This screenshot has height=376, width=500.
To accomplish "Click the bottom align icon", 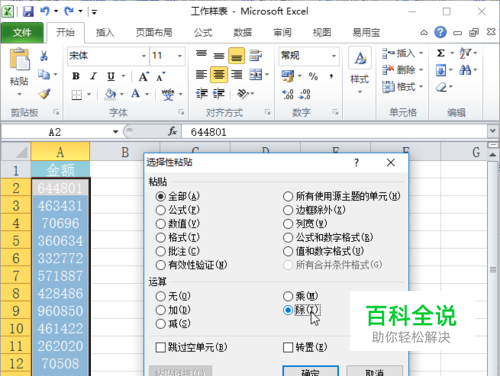I will point(236,56).
